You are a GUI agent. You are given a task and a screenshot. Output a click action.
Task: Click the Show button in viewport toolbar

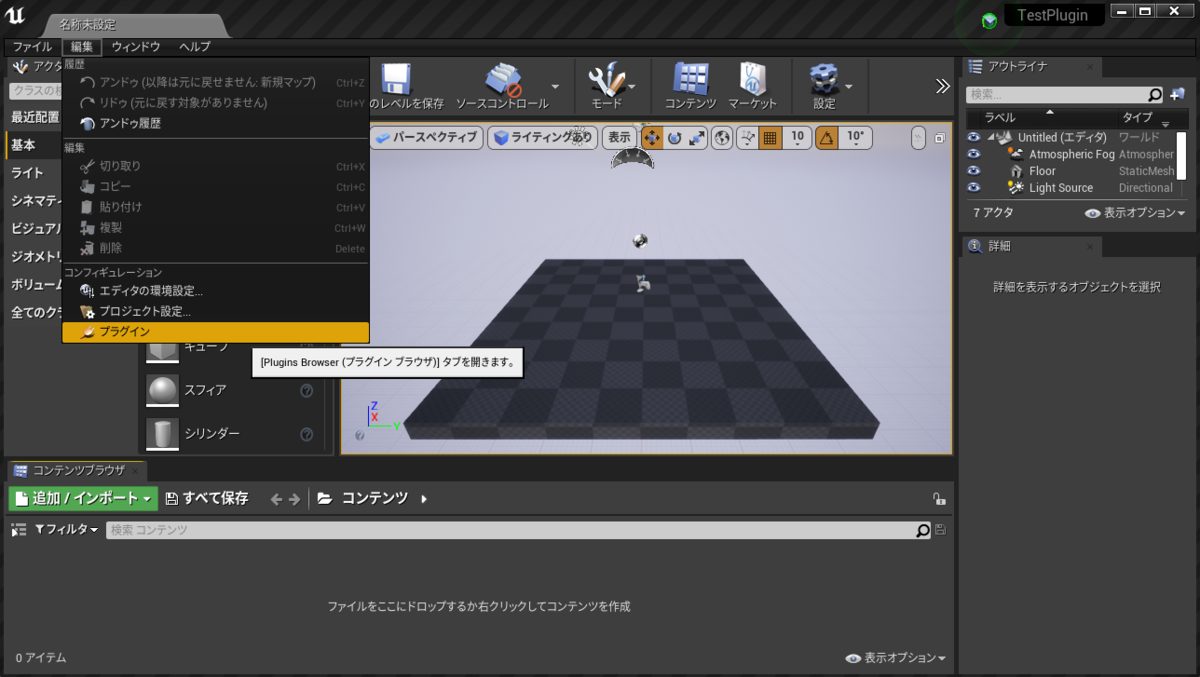click(619, 138)
